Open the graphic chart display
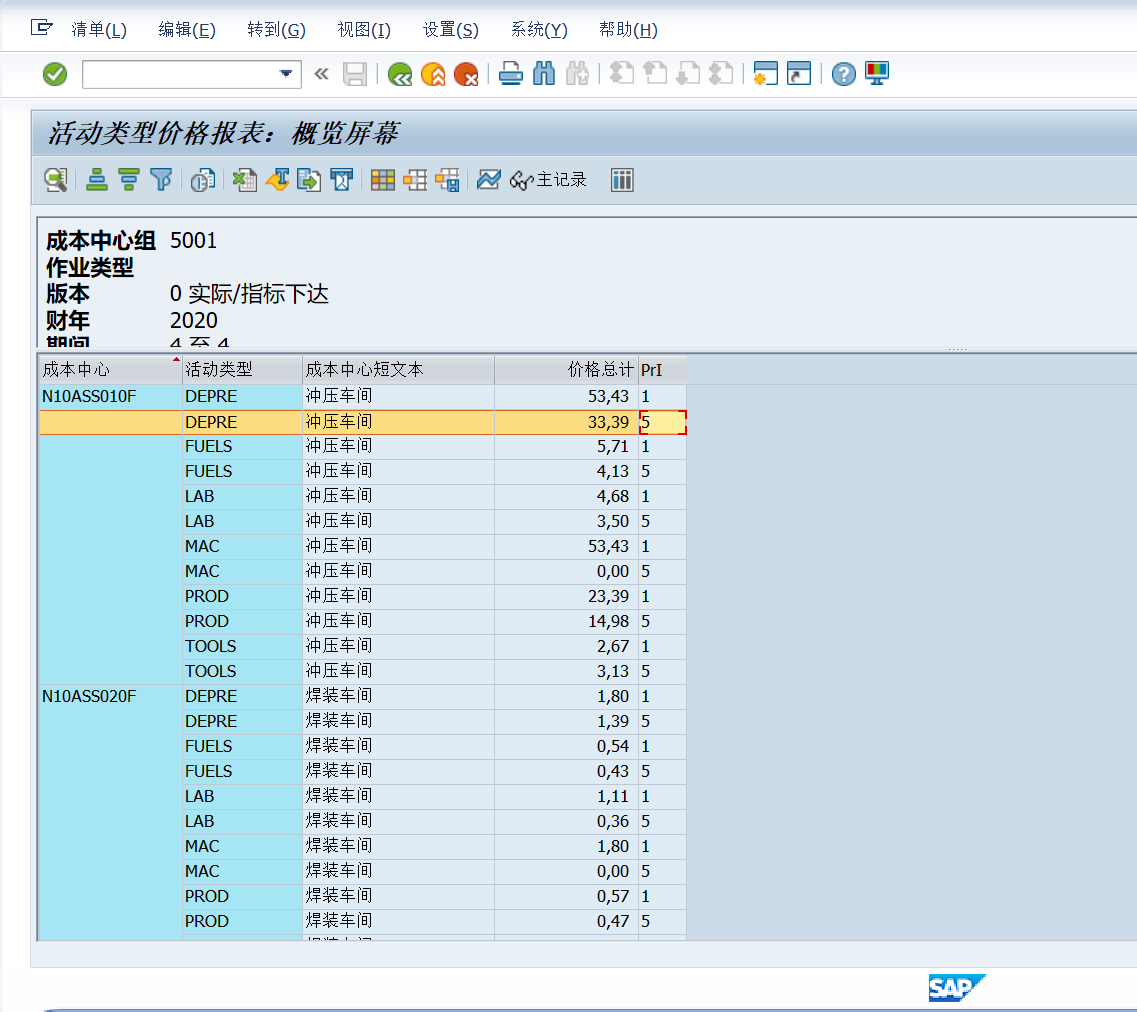This screenshot has width=1137, height=1012. pos(488,180)
